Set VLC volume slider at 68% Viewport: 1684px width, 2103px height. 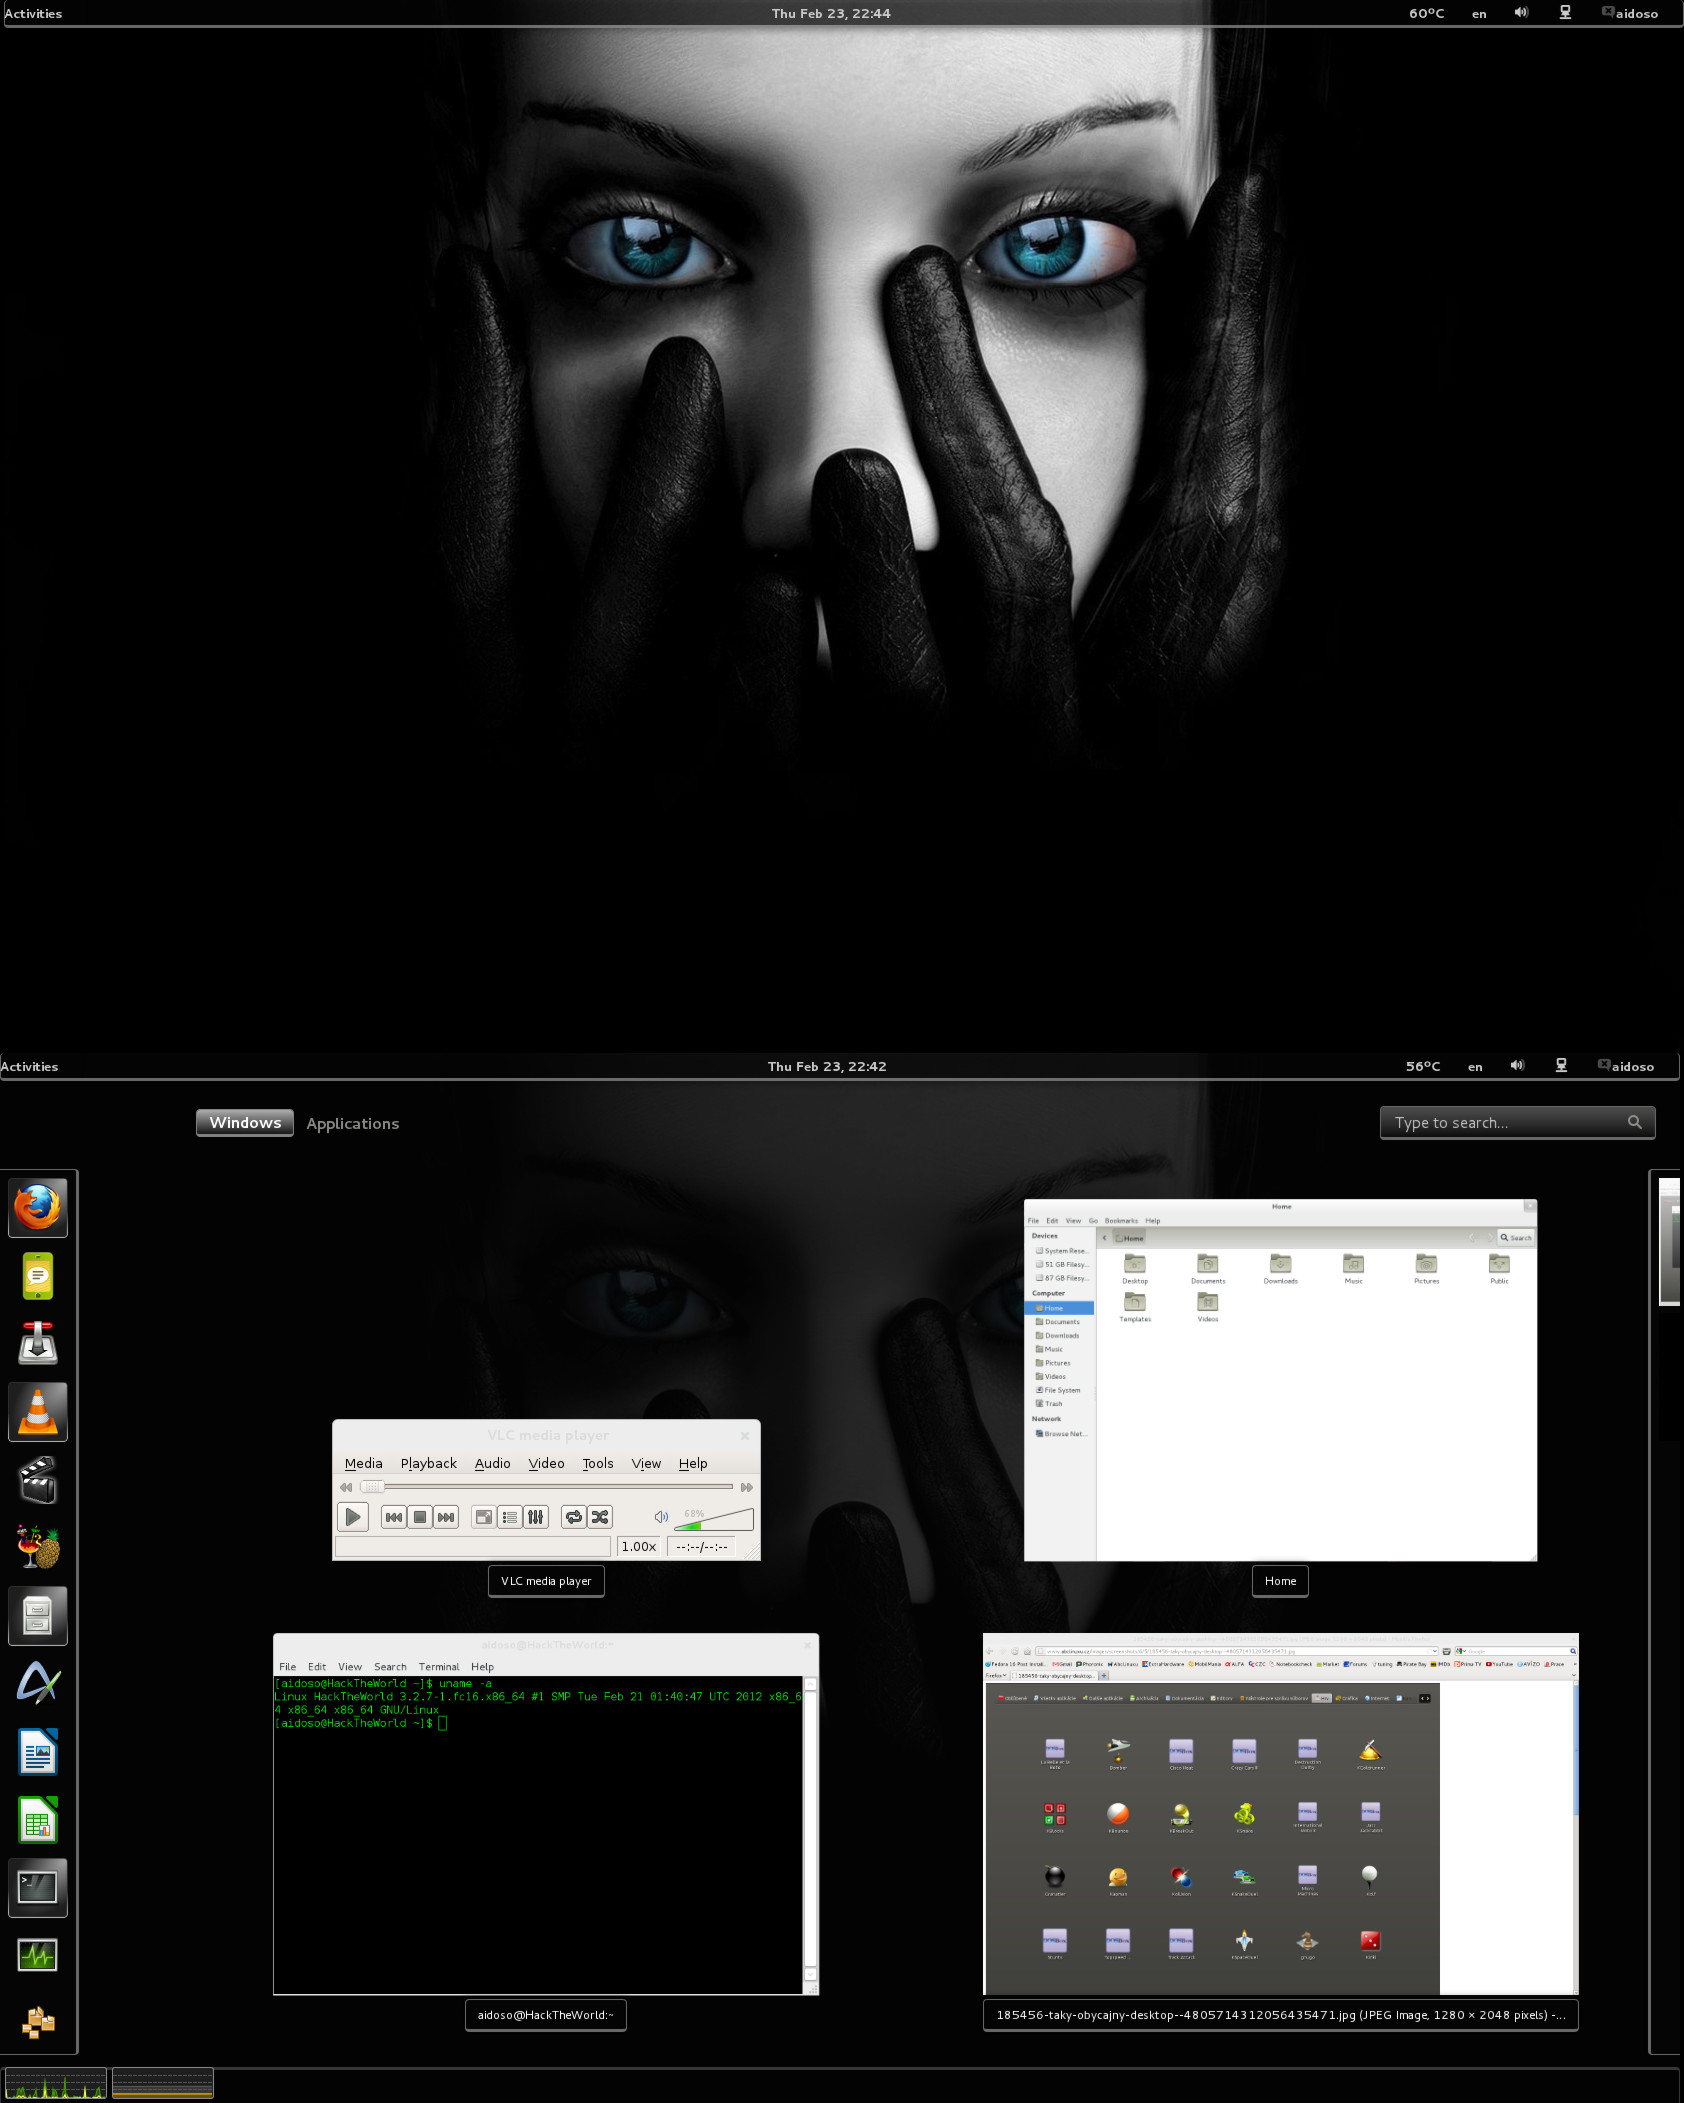714,1519
